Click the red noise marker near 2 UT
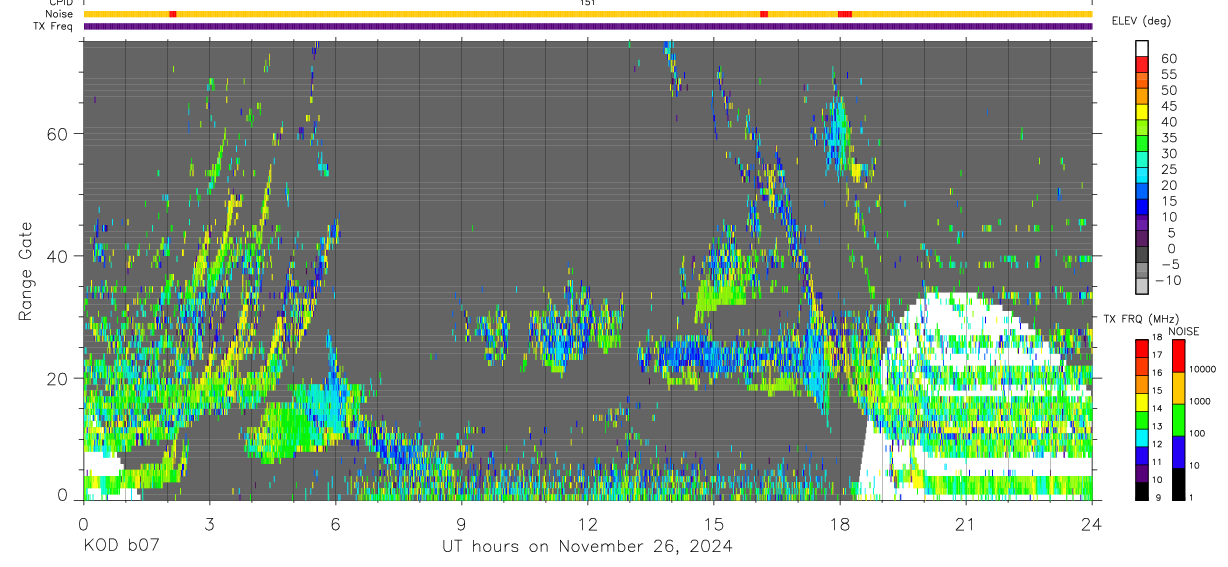This screenshot has width=1228, height=567. click(x=173, y=14)
